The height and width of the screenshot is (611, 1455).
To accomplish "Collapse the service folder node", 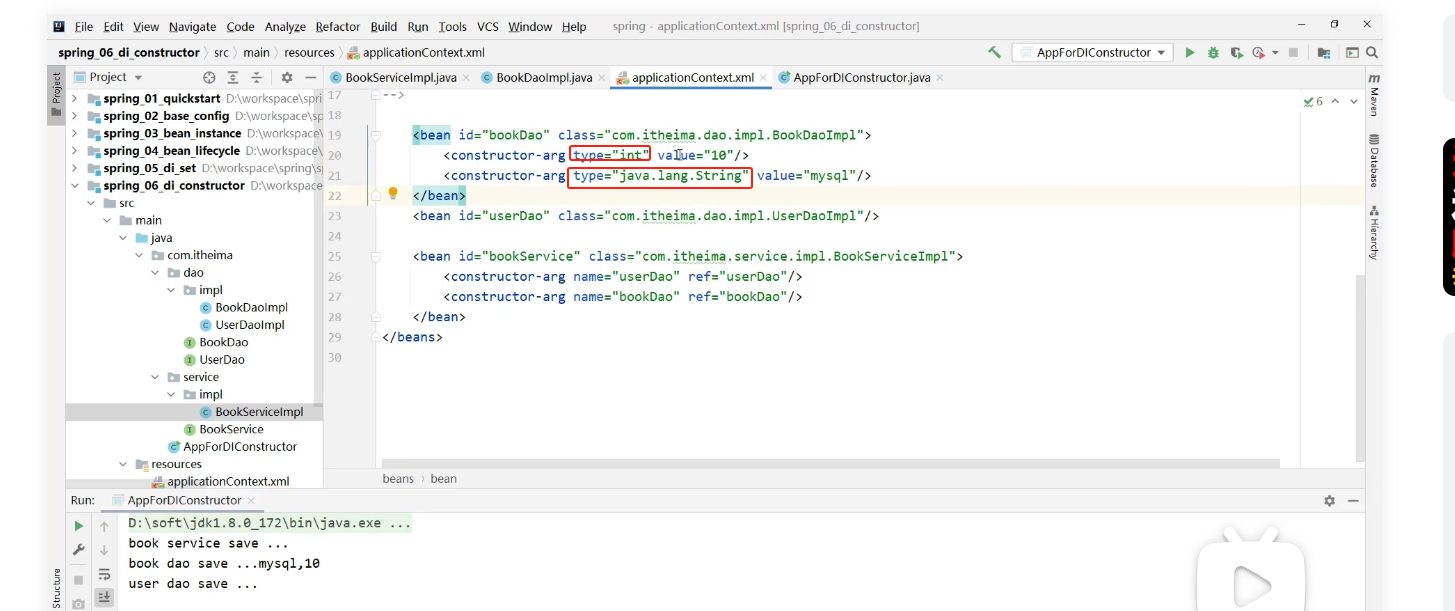I will point(155,377).
